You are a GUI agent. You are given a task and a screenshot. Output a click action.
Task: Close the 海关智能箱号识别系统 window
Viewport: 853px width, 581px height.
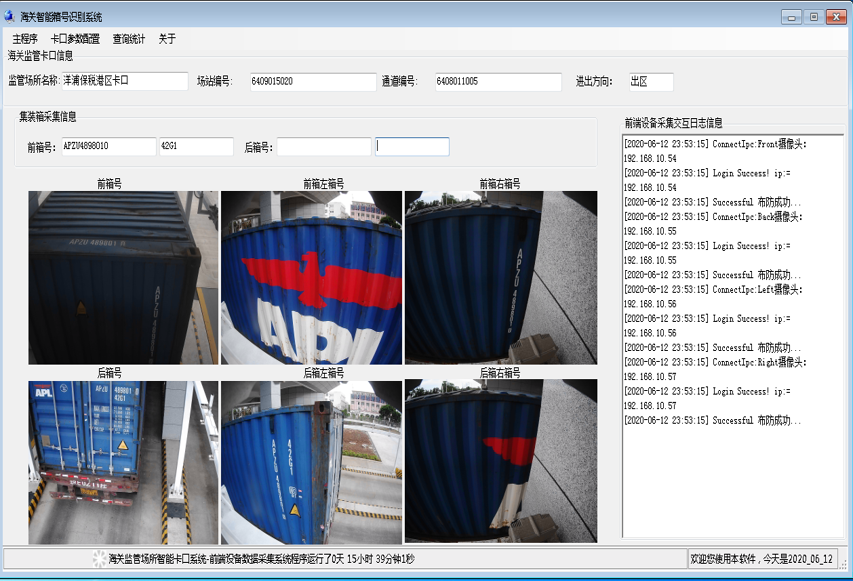pyautogui.click(x=836, y=17)
